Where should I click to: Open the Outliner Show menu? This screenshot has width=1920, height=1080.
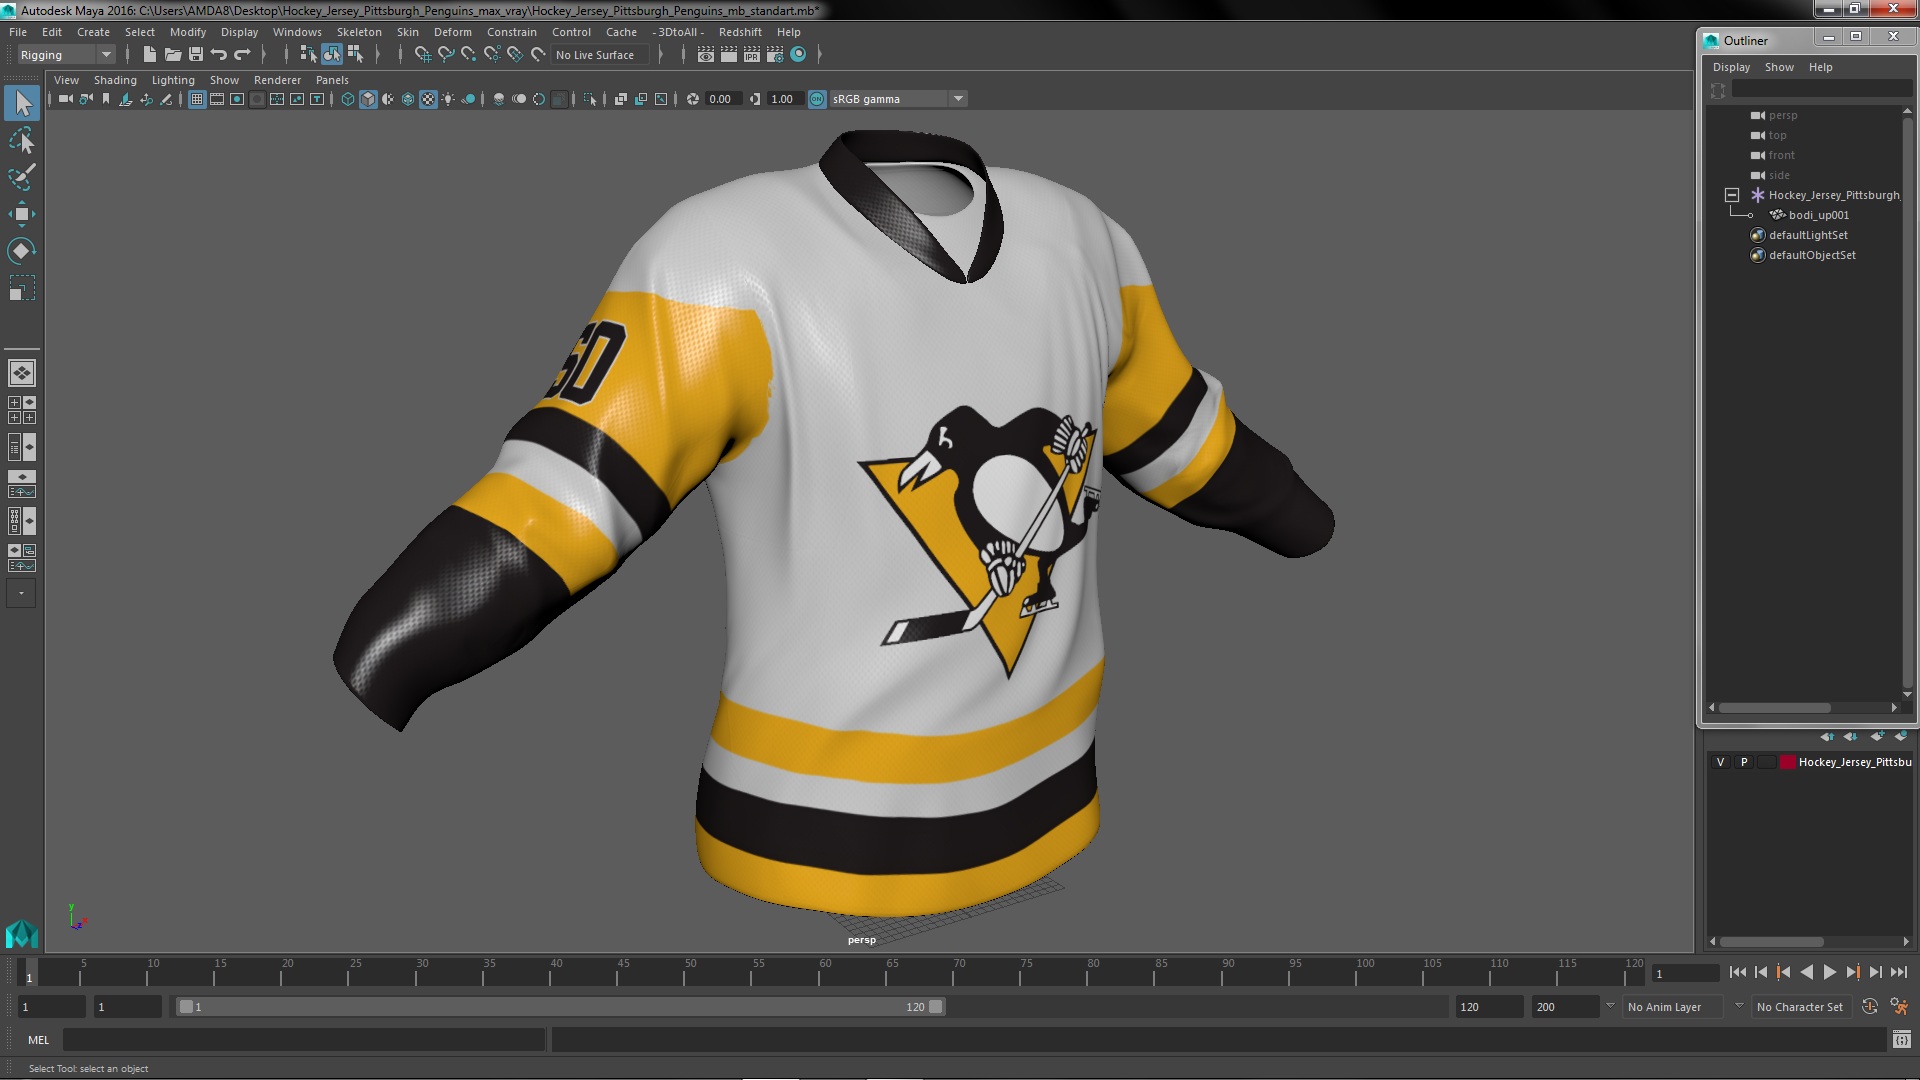tap(1779, 67)
